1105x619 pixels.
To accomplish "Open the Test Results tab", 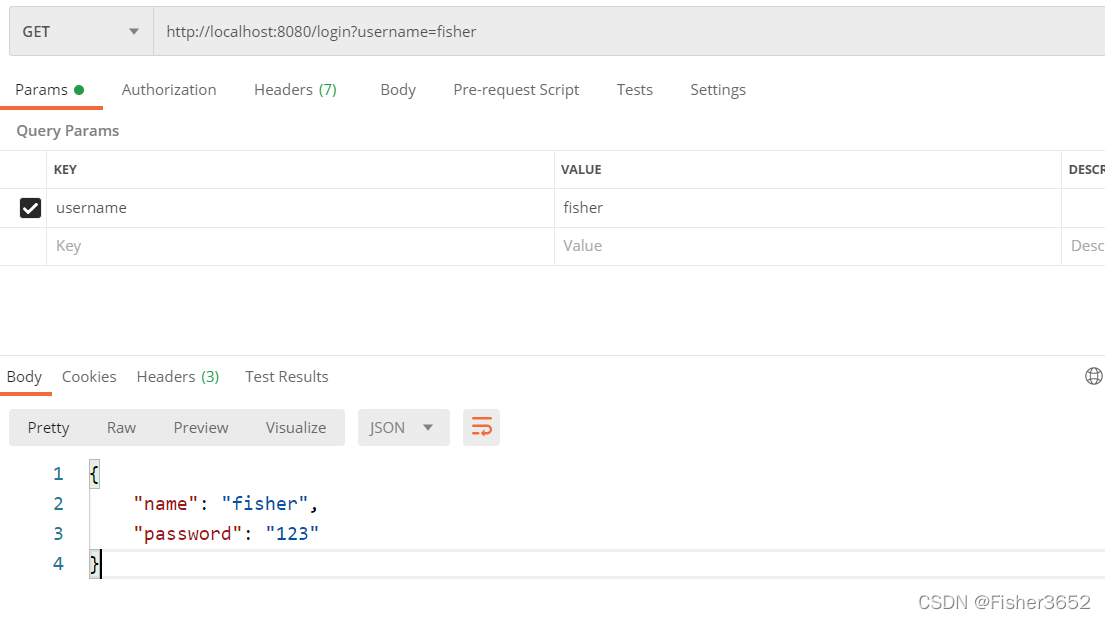I will 287,377.
